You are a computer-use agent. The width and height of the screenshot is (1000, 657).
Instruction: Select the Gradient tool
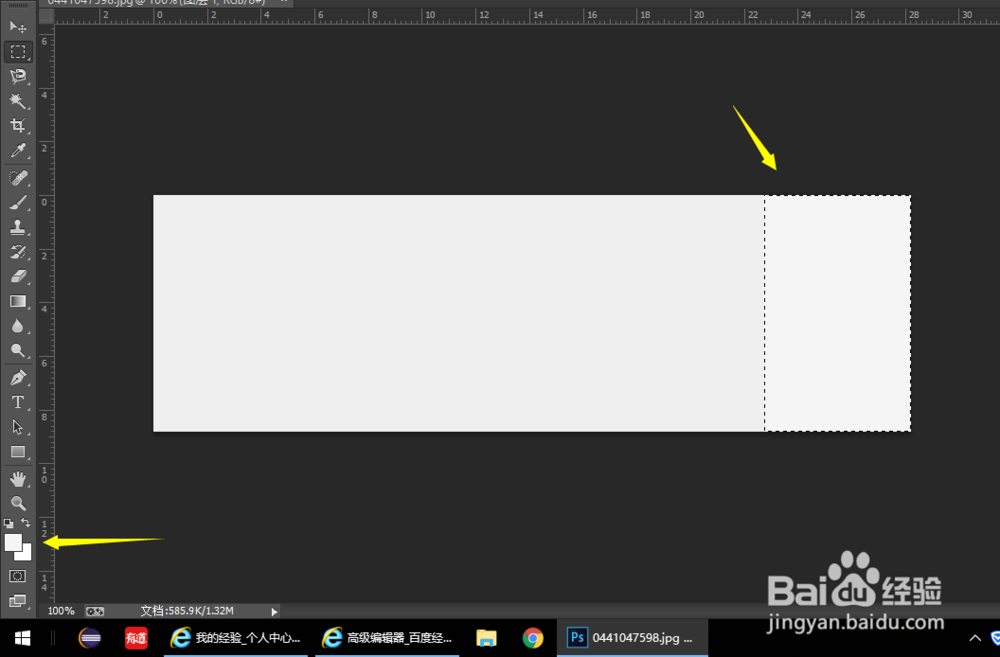tap(18, 301)
